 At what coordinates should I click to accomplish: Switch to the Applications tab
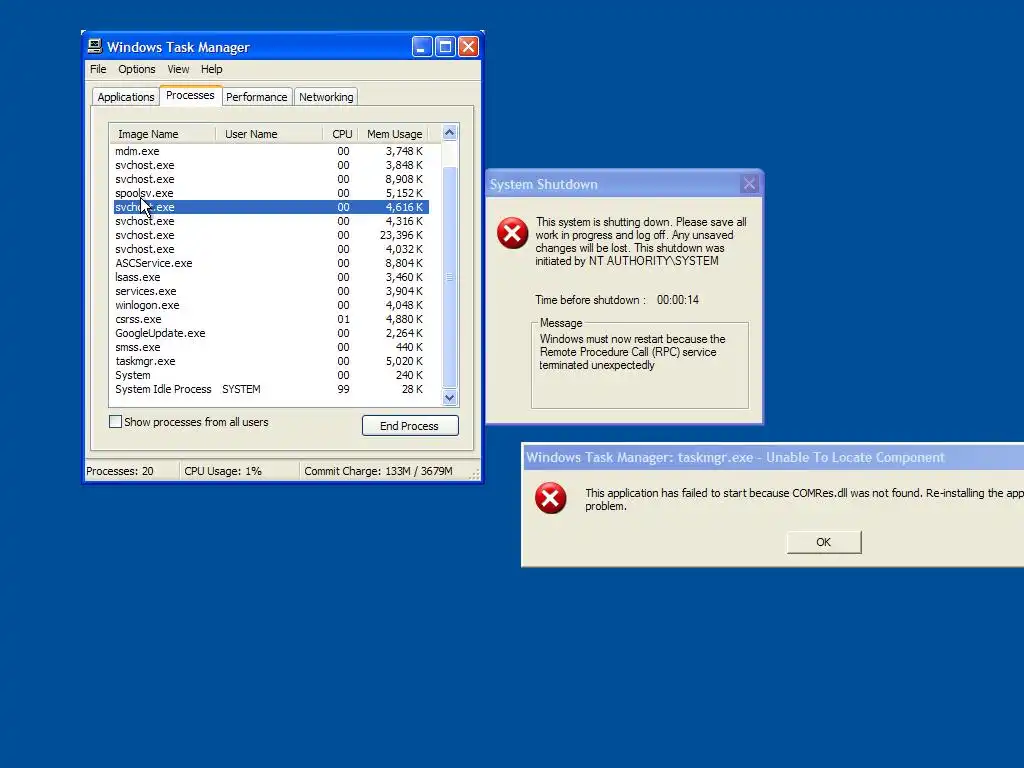125,97
